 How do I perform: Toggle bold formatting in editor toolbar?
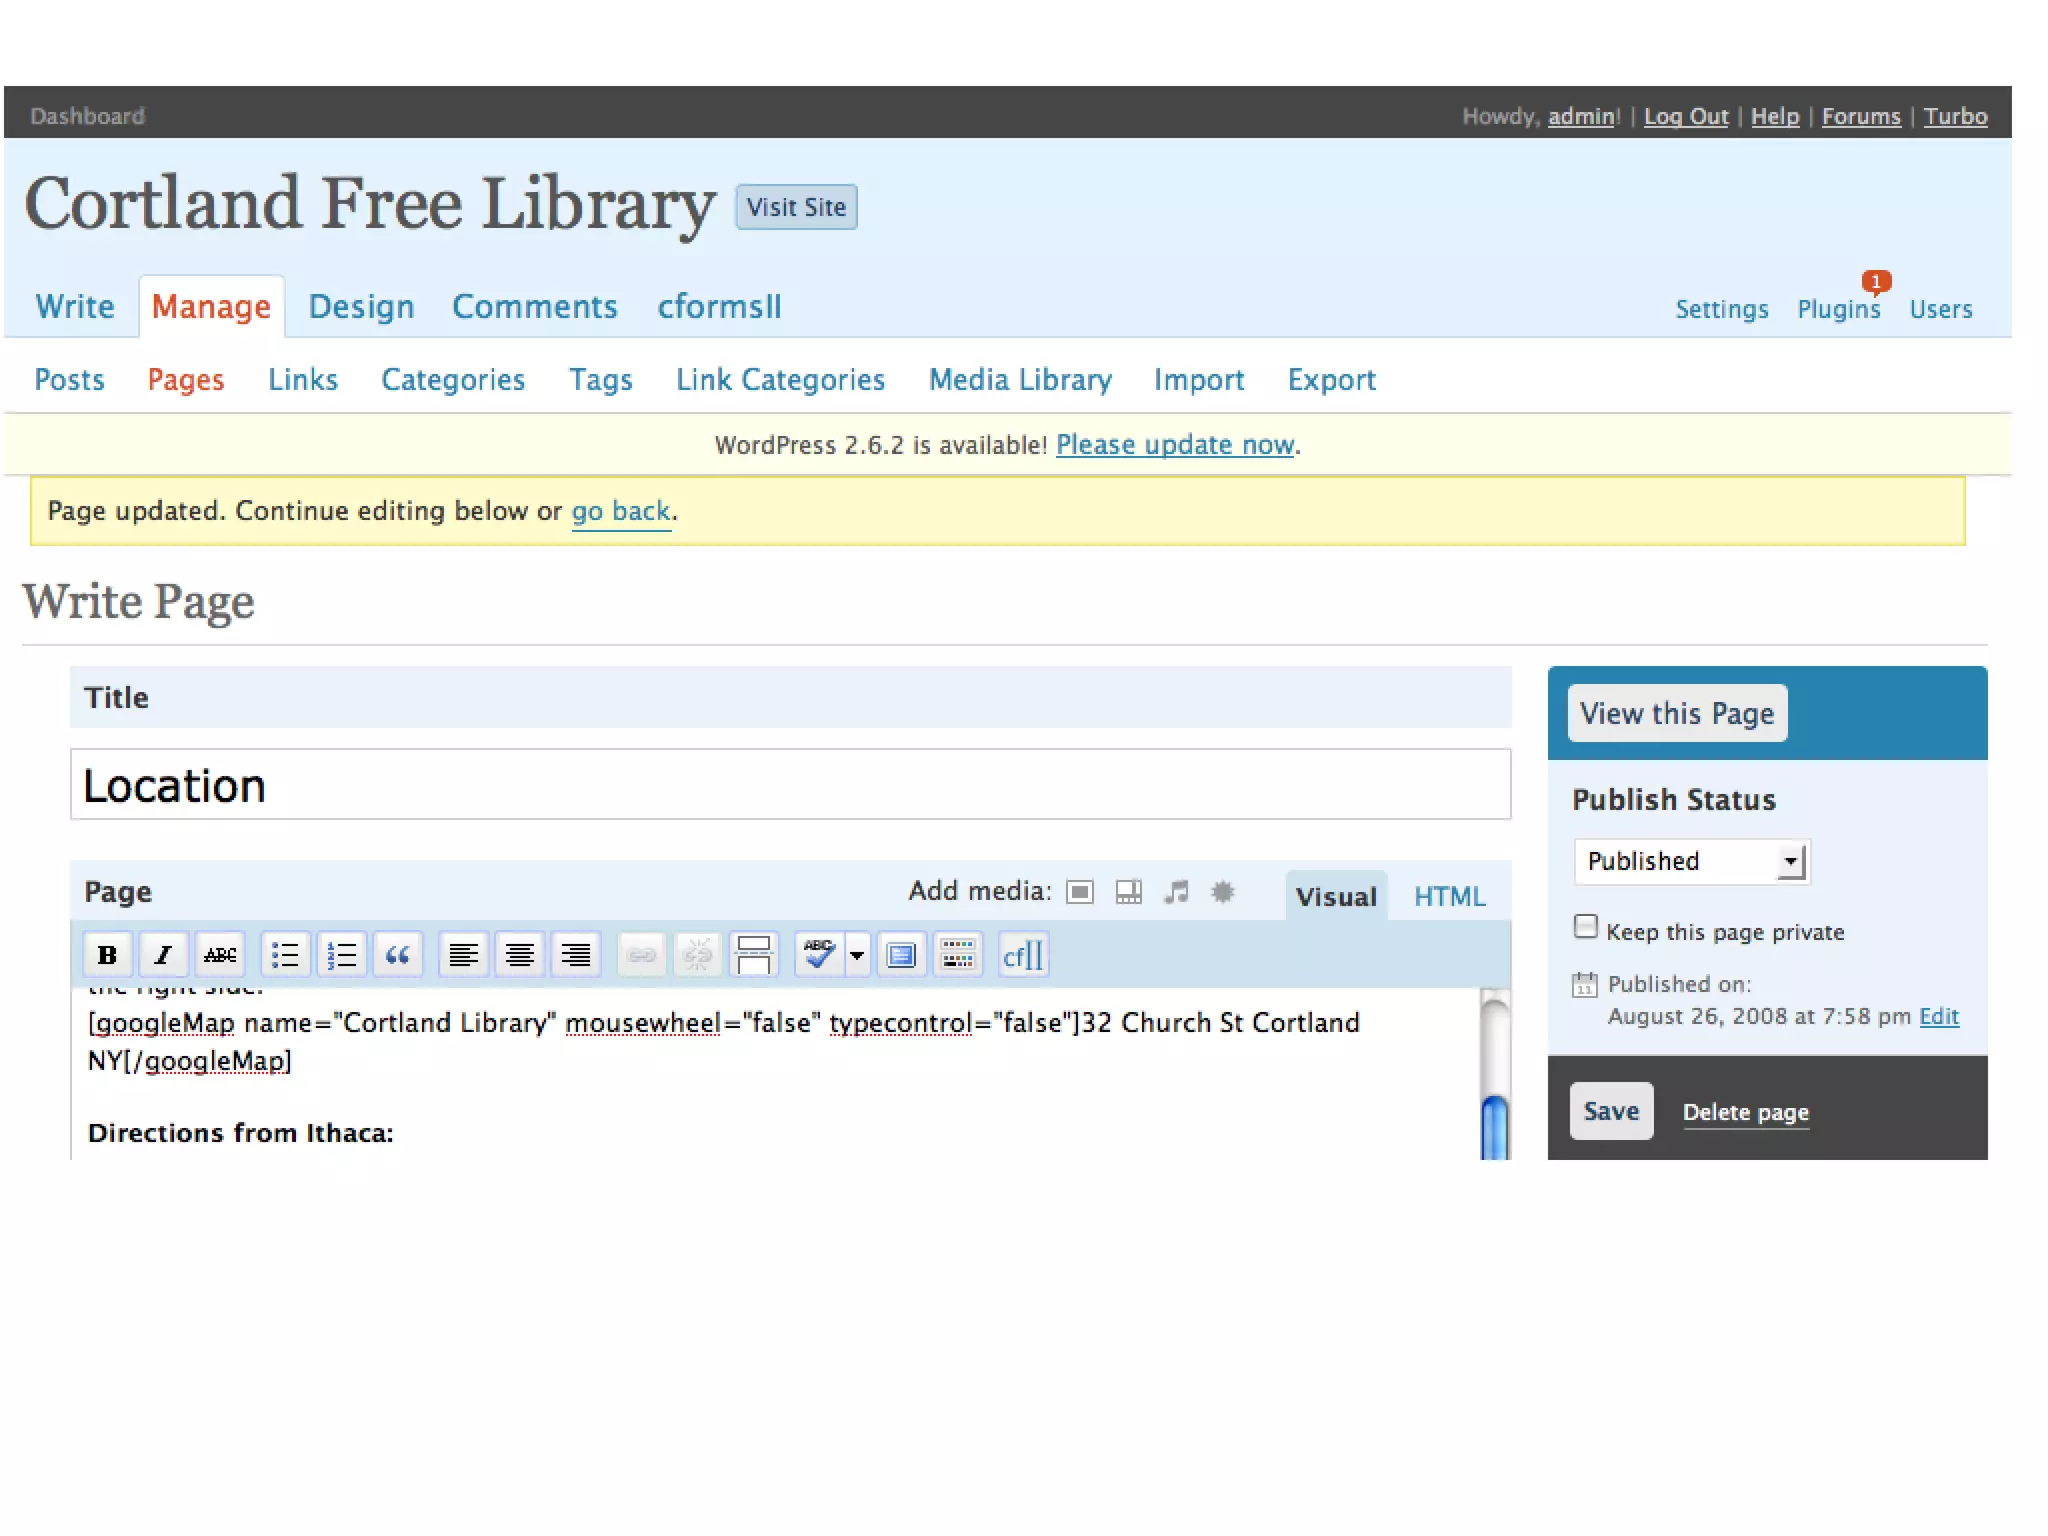[x=107, y=955]
